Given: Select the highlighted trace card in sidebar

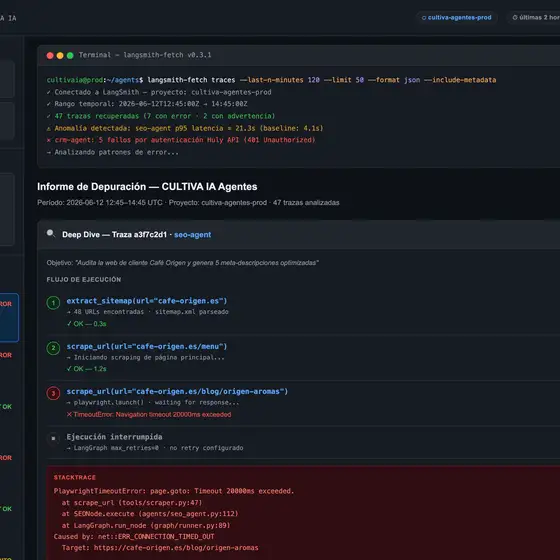Looking at the screenshot, I should (x=9, y=318).
